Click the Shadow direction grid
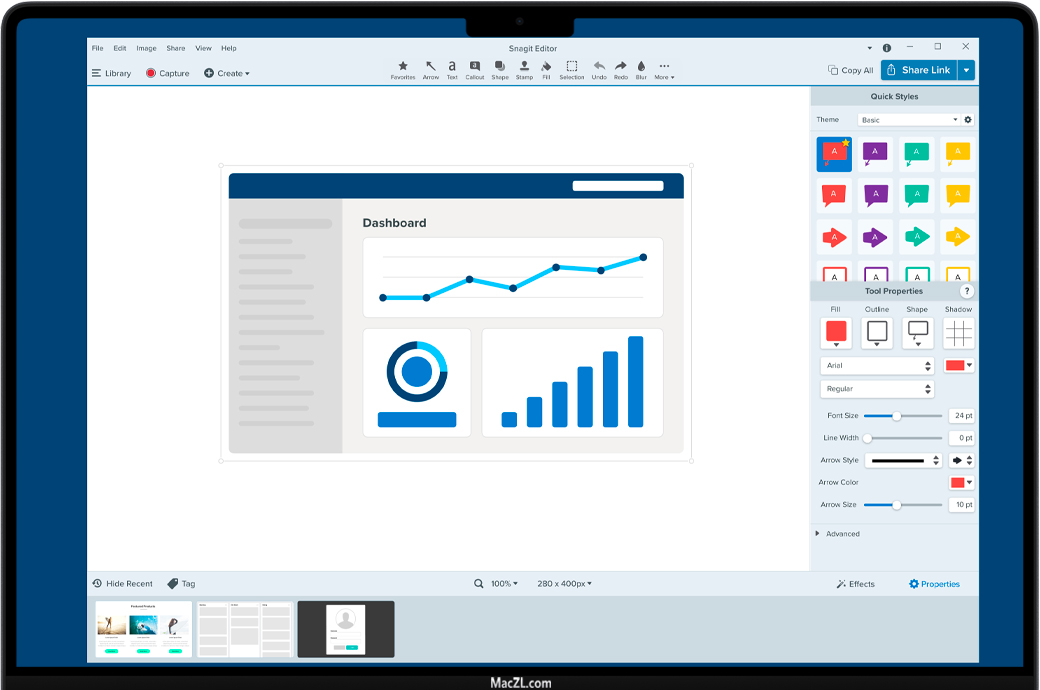 958,333
